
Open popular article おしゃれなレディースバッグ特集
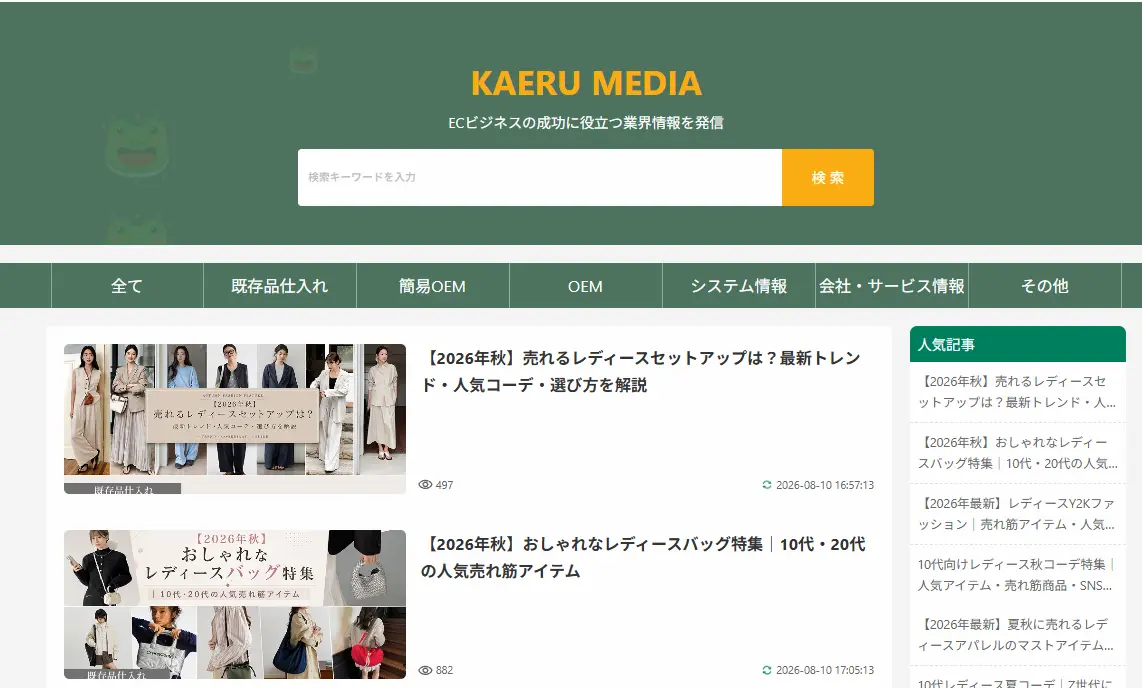[1017, 453]
